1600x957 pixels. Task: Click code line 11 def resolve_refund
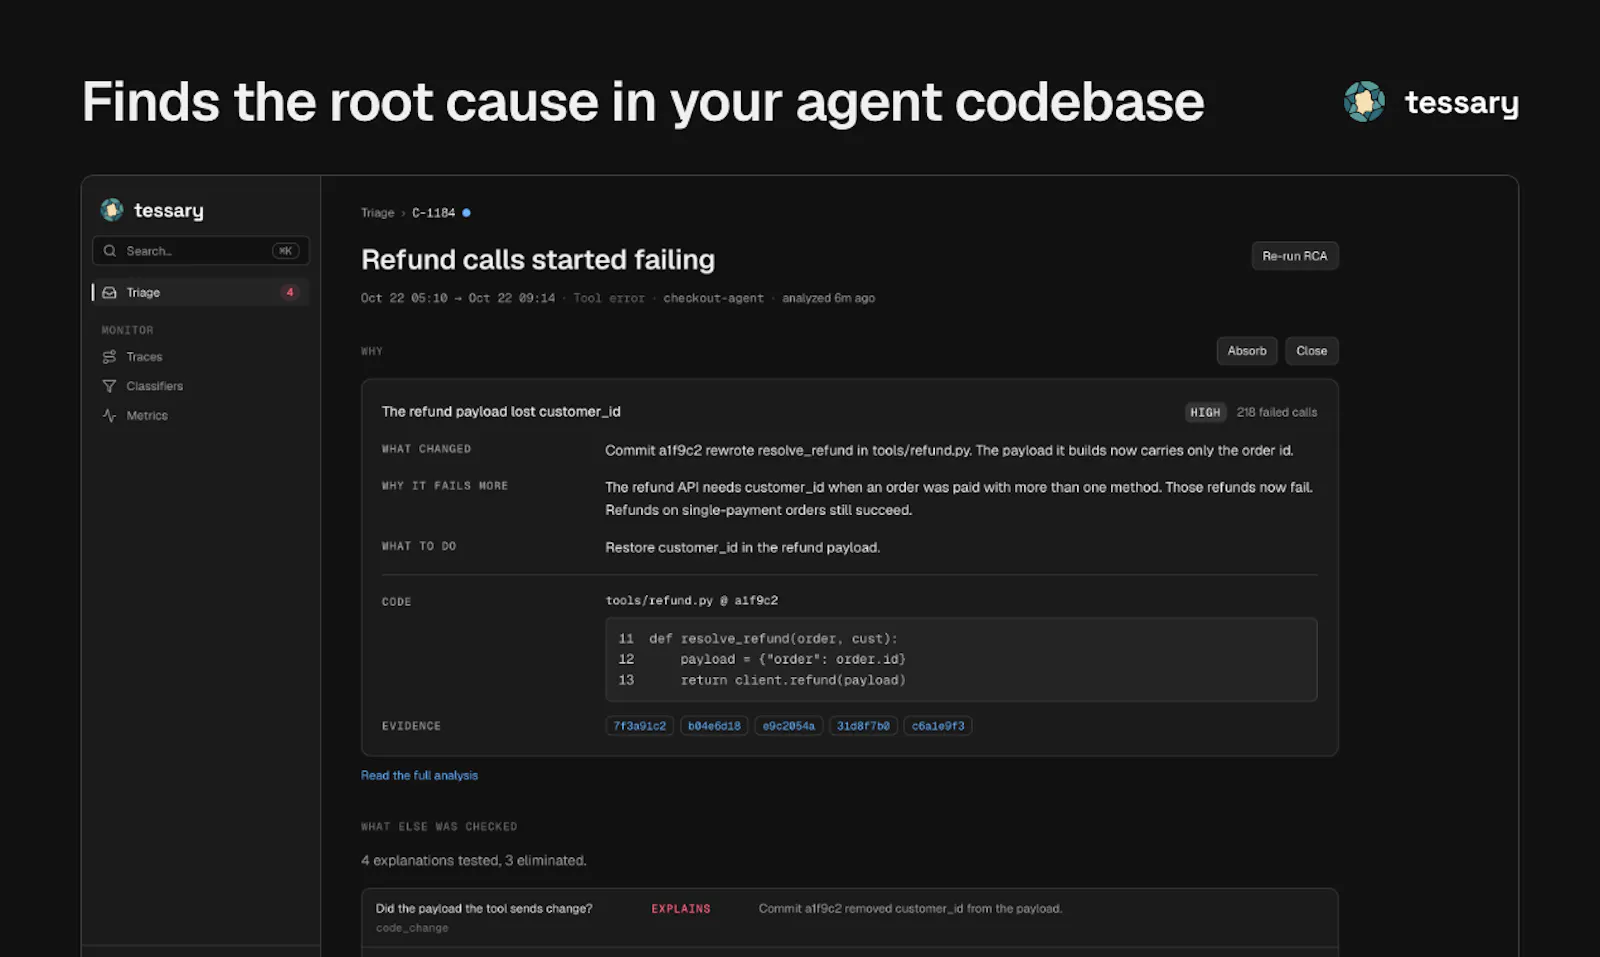pyautogui.click(x=758, y=638)
